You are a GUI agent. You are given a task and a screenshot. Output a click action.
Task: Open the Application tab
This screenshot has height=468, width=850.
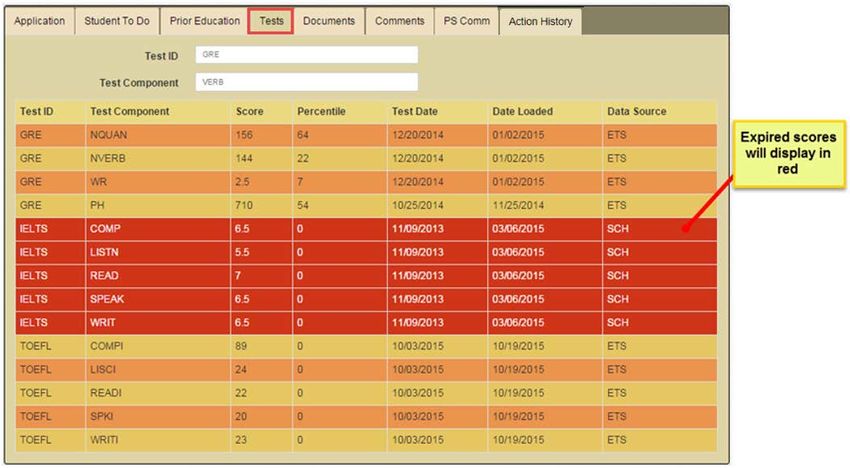click(40, 21)
